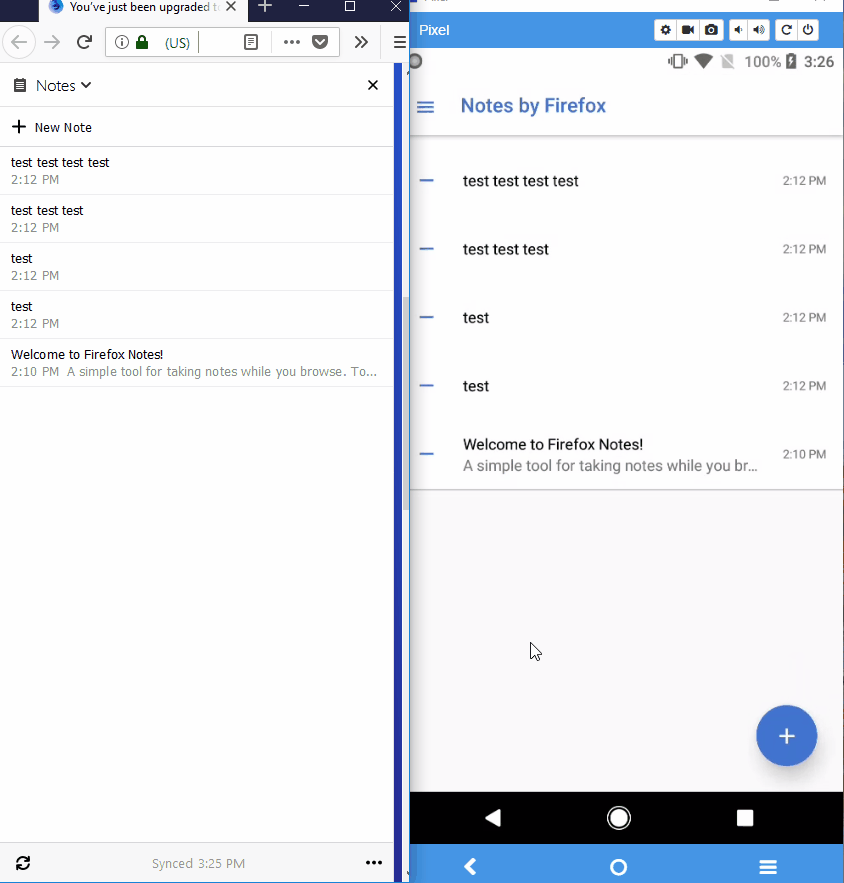Click the green padlock security icon
The width and height of the screenshot is (844, 883).
[x=142, y=42]
